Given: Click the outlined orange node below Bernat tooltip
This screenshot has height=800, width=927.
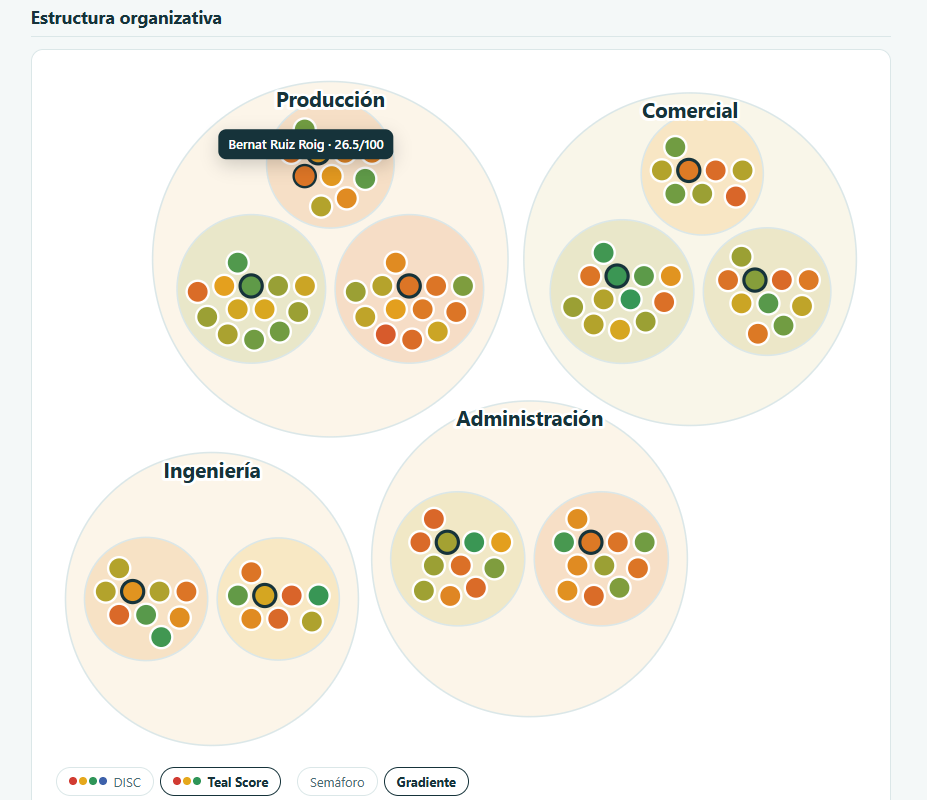Looking at the screenshot, I should tap(304, 176).
